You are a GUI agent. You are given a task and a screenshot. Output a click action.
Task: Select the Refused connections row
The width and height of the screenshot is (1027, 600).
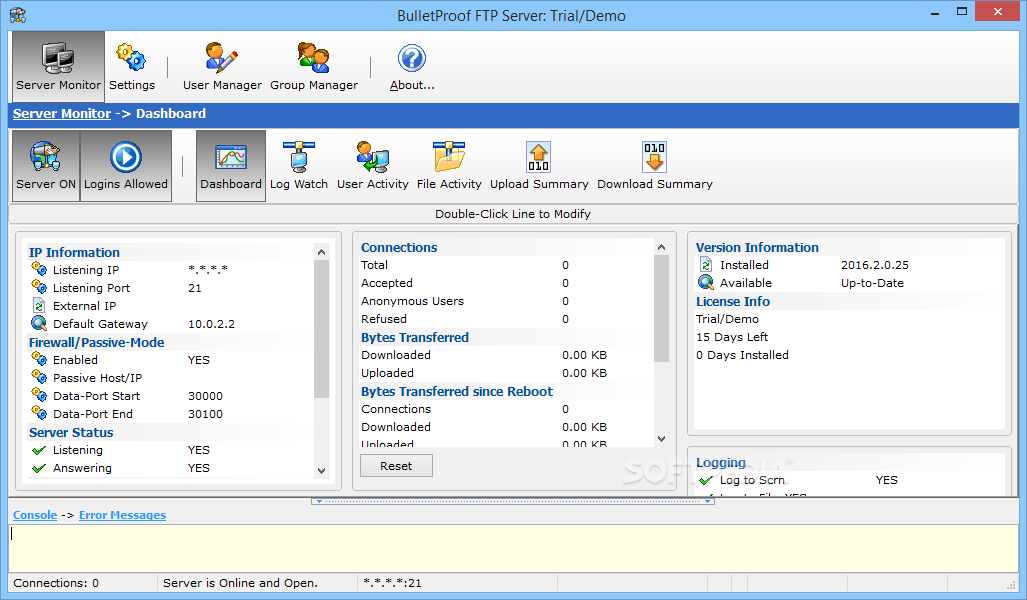point(506,319)
